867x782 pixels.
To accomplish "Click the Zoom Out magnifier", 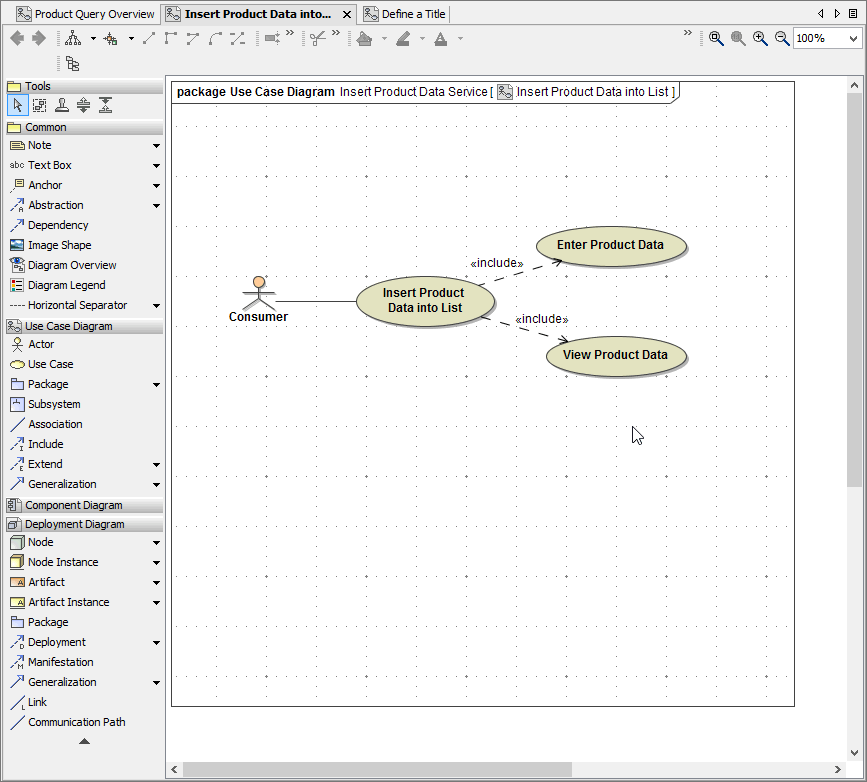I will (x=782, y=38).
